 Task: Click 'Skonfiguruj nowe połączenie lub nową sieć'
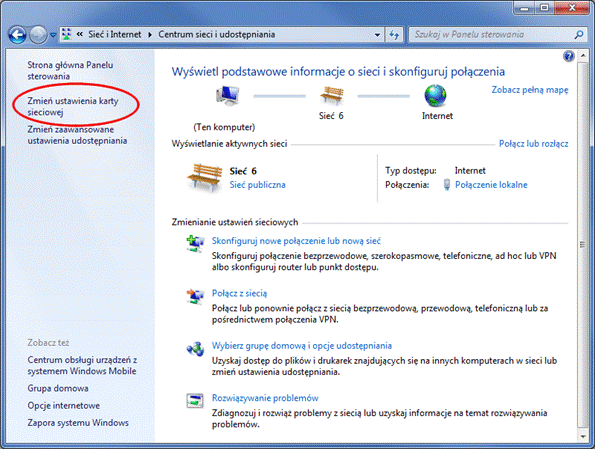coord(296,241)
